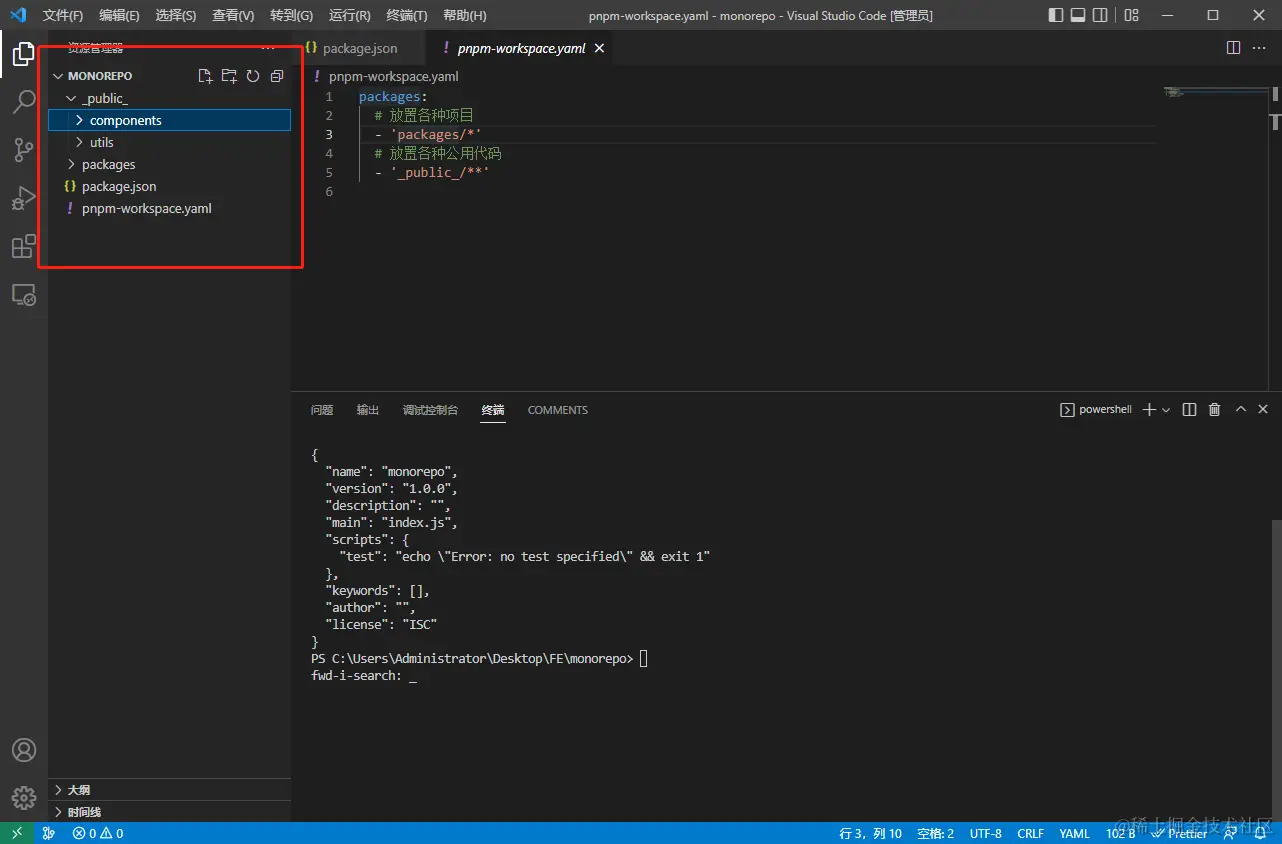The image size is (1282, 844).
Task: Split the terminal pane
Action: point(1189,410)
